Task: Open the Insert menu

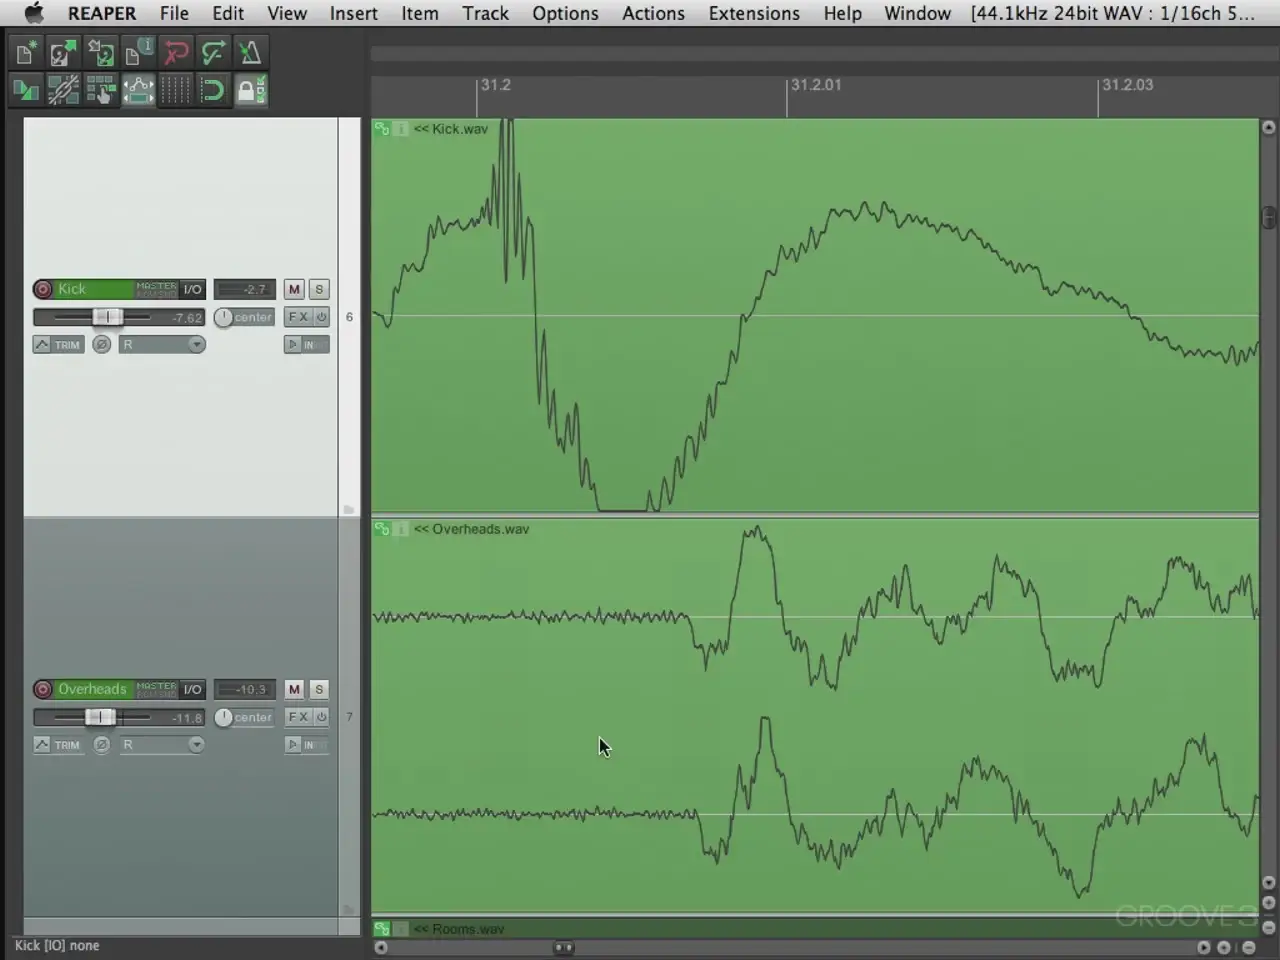Action: click(354, 13)
